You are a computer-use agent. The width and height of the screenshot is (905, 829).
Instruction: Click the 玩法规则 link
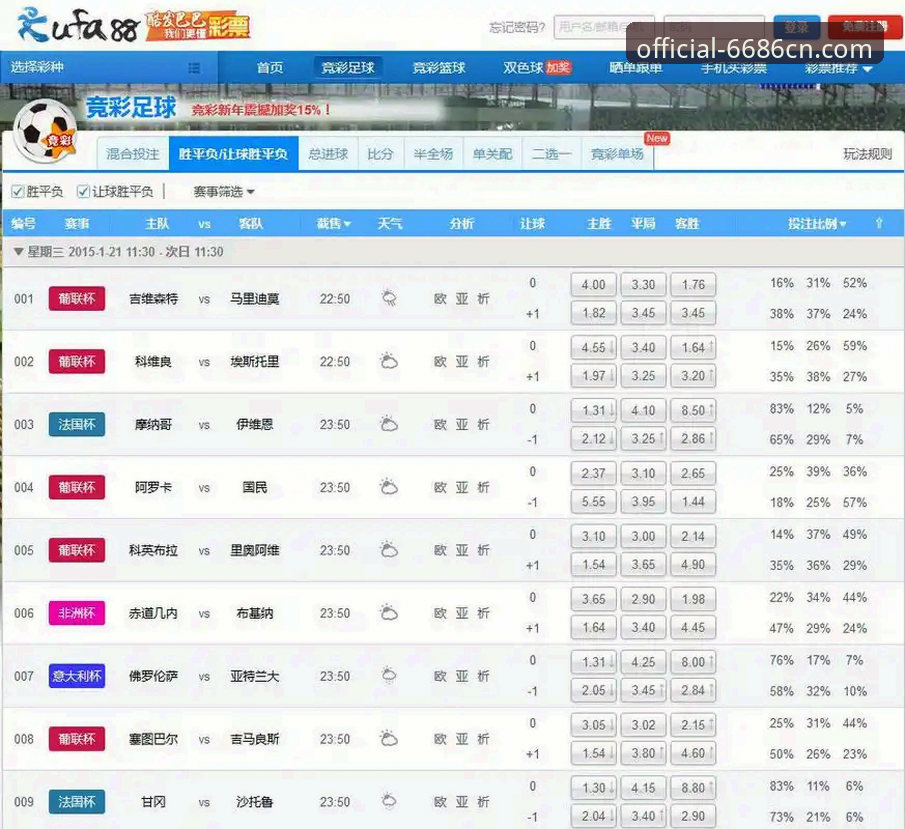coord(867,154)
